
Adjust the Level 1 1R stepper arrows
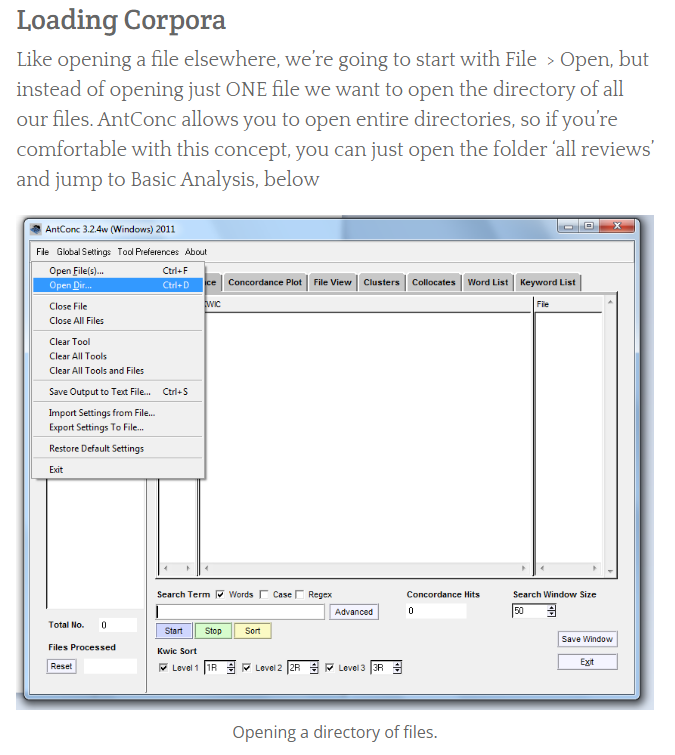coord(231,667)
